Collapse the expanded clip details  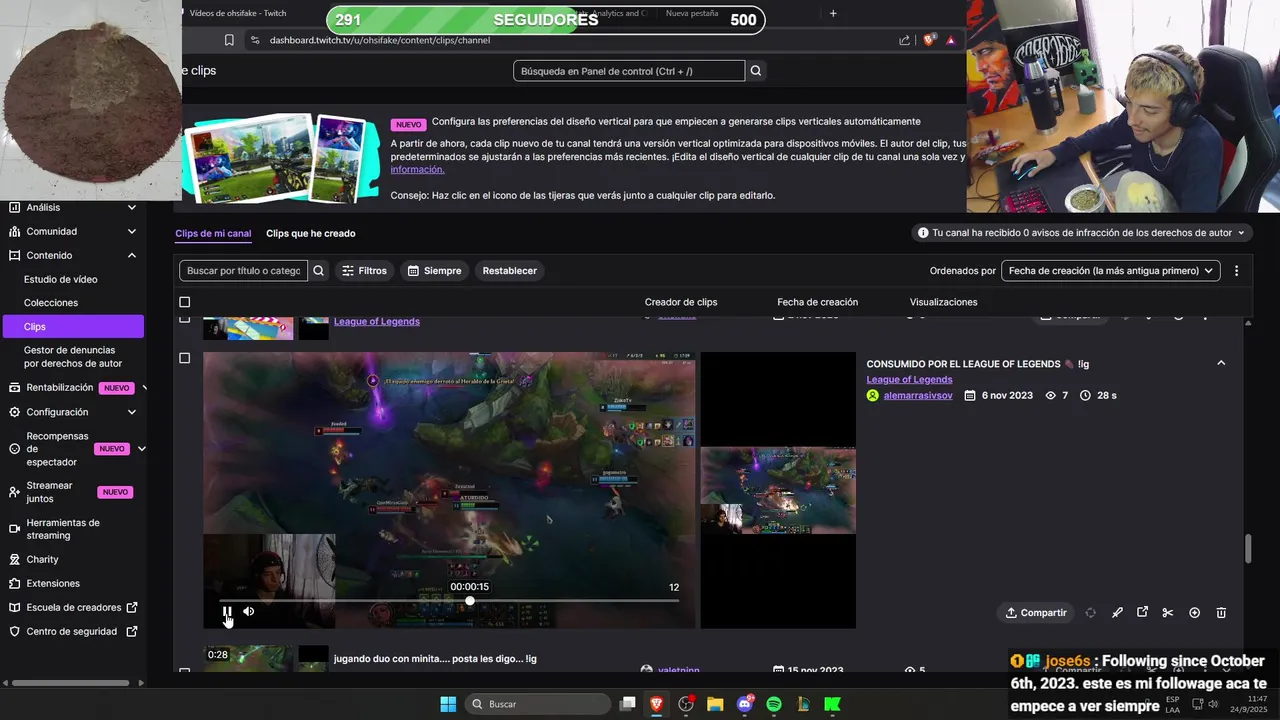pos(1221,363)
